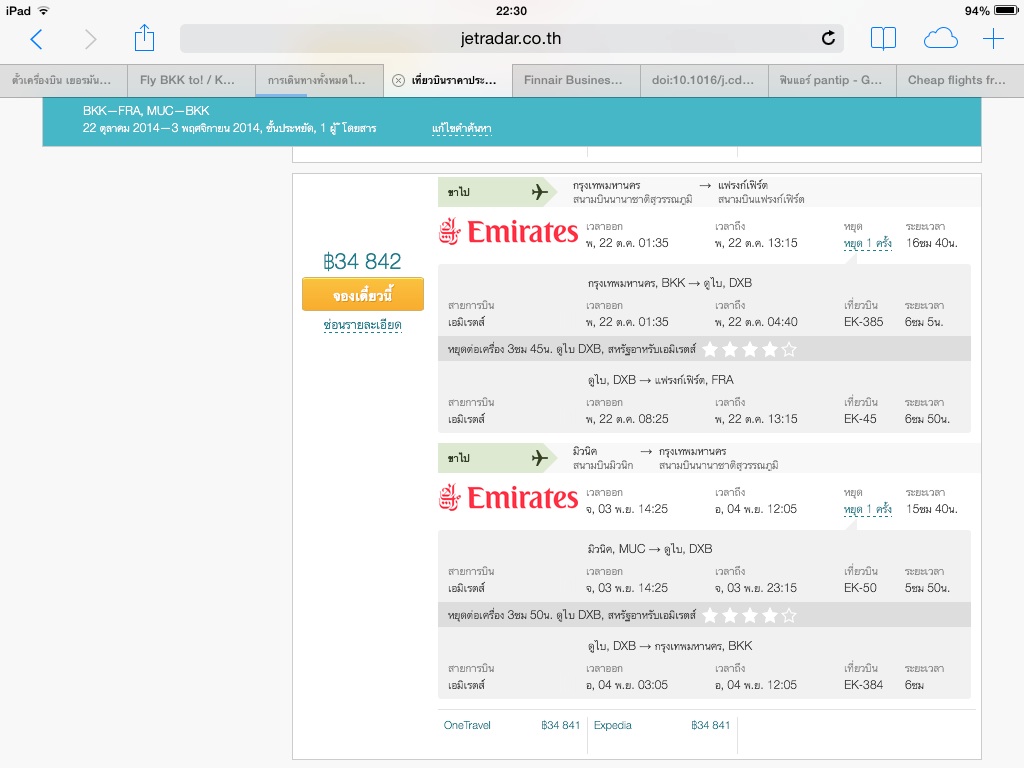Open iCloud tabs cloud icon
The image size is (1024, 768).
click(x=940, y=39)
